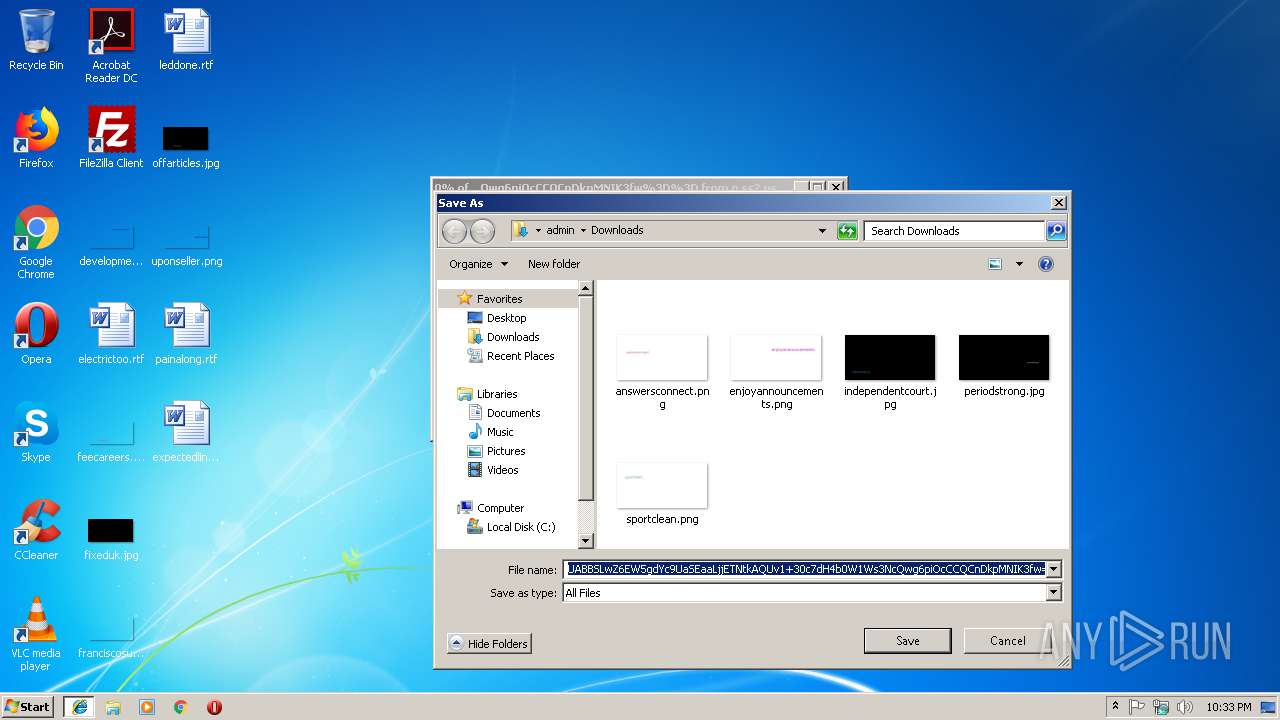1280x720 pixels.
Task: Click the search magnifier icon
Action: 1056,231
